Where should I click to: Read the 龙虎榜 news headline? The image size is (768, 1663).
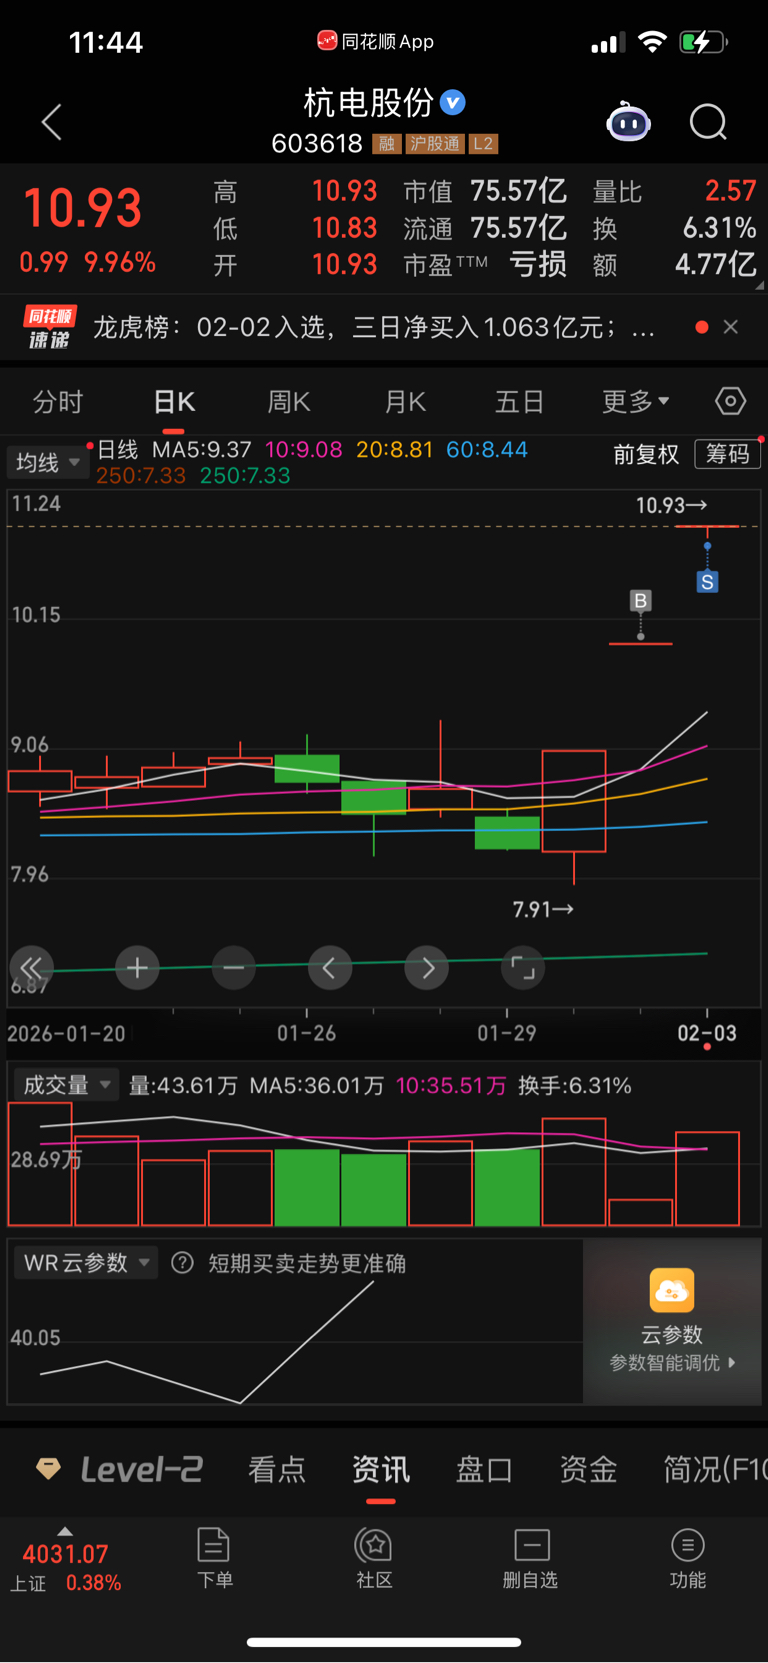(x=375, y=327)
